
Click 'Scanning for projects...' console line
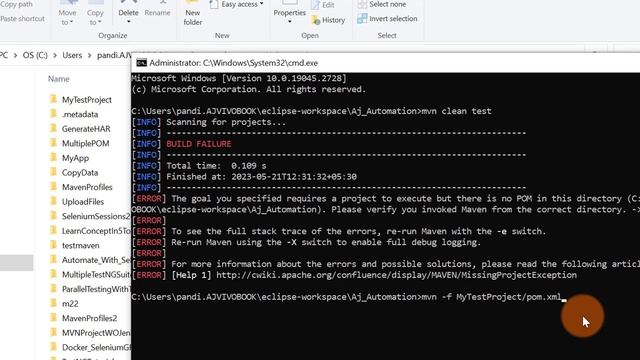(226, 122)
